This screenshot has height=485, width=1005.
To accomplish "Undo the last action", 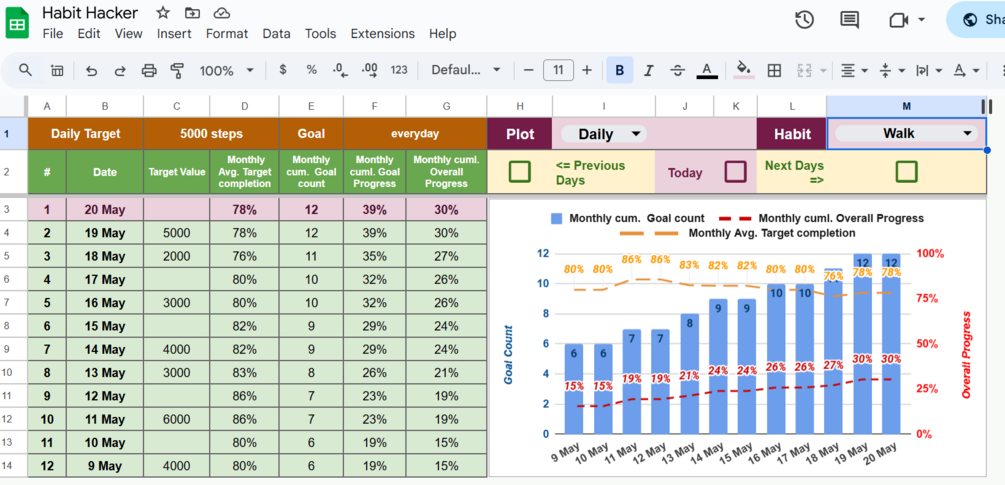I will click(91, 70).
